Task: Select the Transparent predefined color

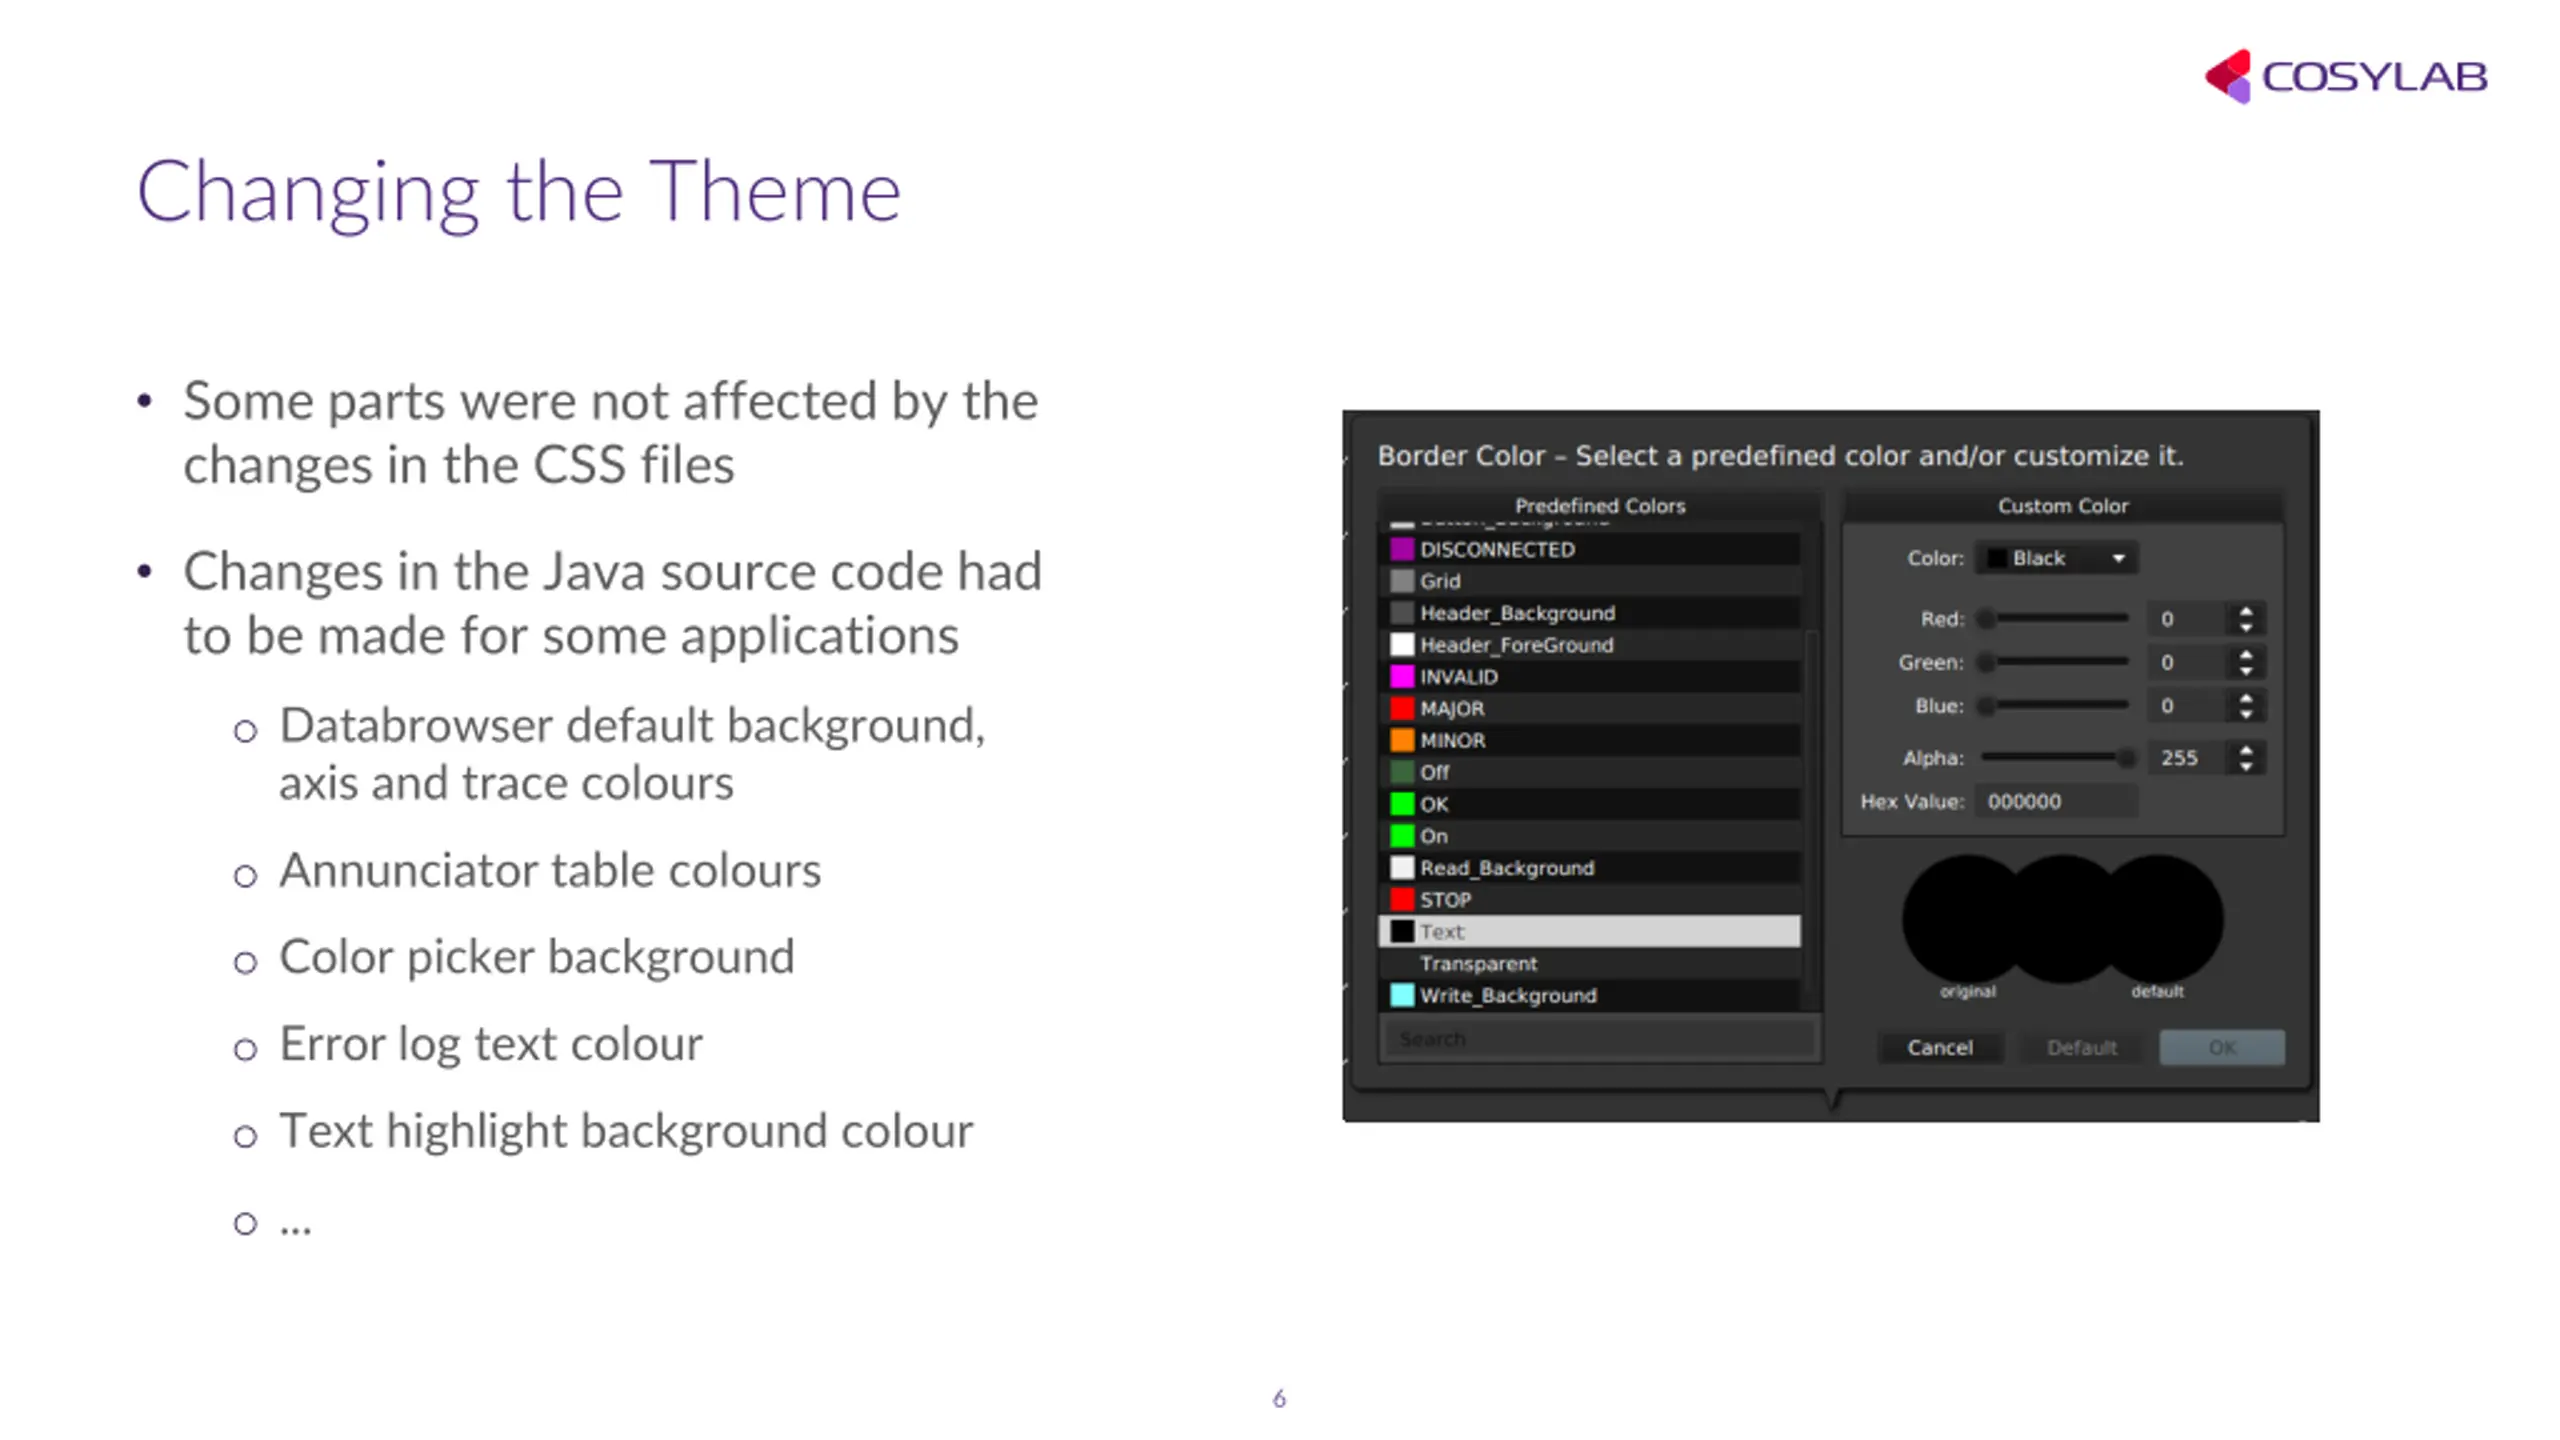Action: tap(1590, 964)
